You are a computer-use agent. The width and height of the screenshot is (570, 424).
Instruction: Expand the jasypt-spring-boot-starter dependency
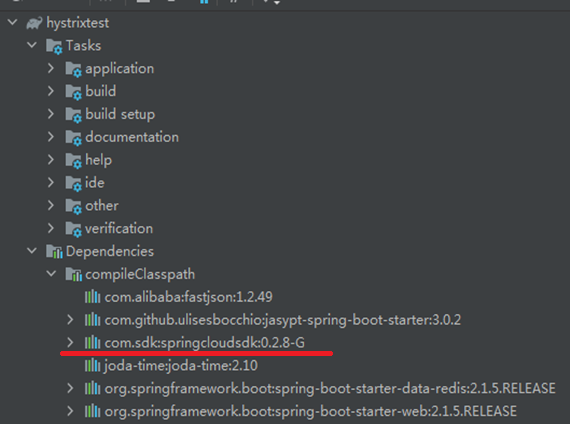coord(70,320)
